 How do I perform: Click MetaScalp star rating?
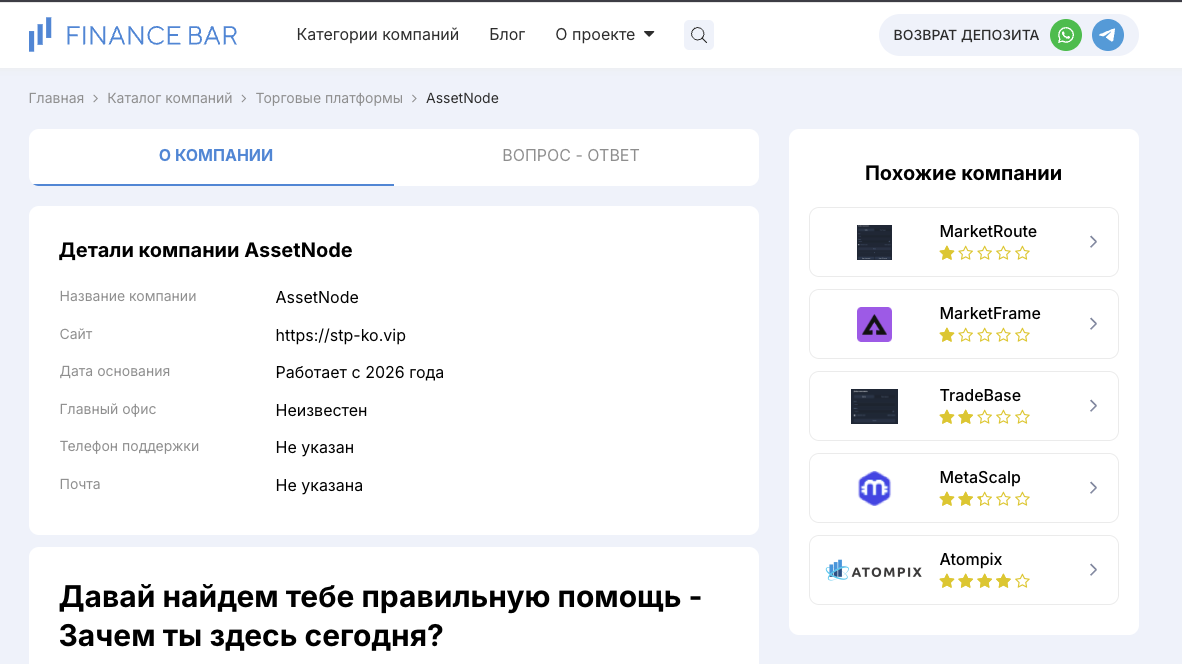[x=984, y=500]
